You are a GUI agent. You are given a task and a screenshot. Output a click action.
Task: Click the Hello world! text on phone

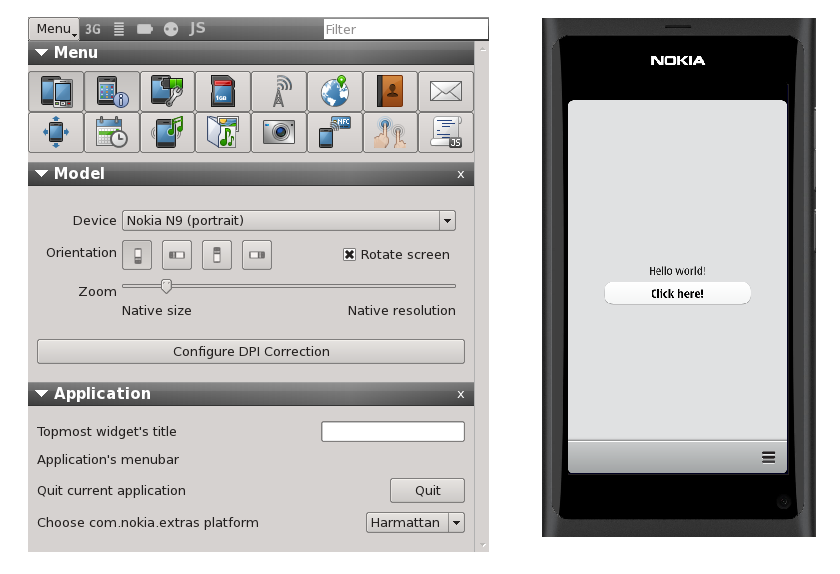[x=677, y=271]
